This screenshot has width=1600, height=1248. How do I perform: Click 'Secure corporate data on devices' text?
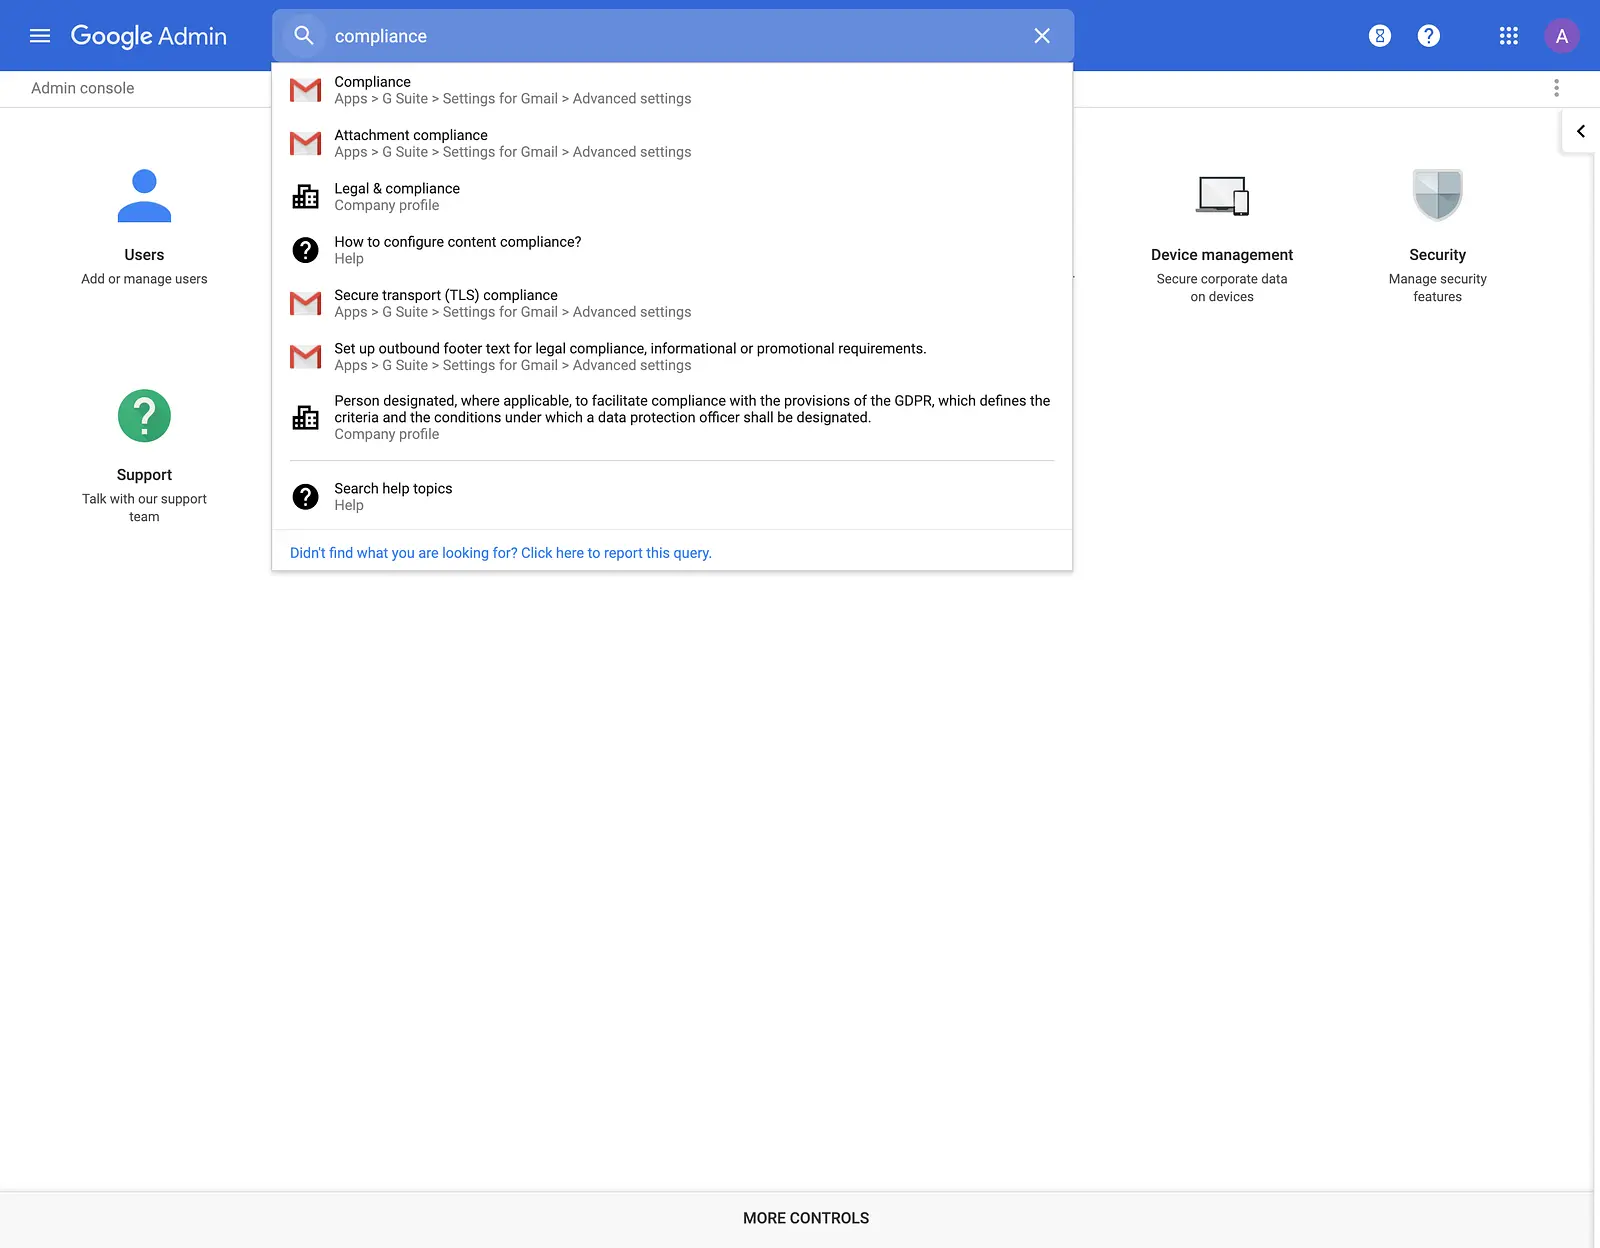[x=1222, y=288]
